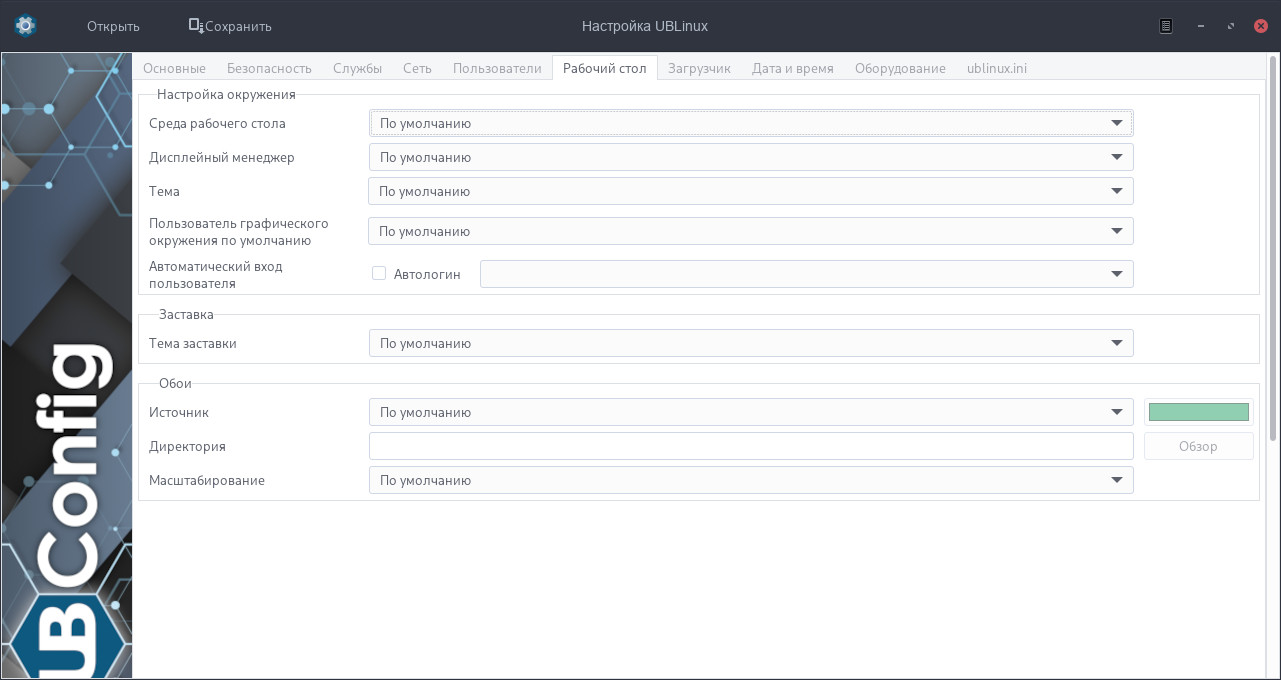Open default graphical environment user dropdown

(x=751, y=231)
